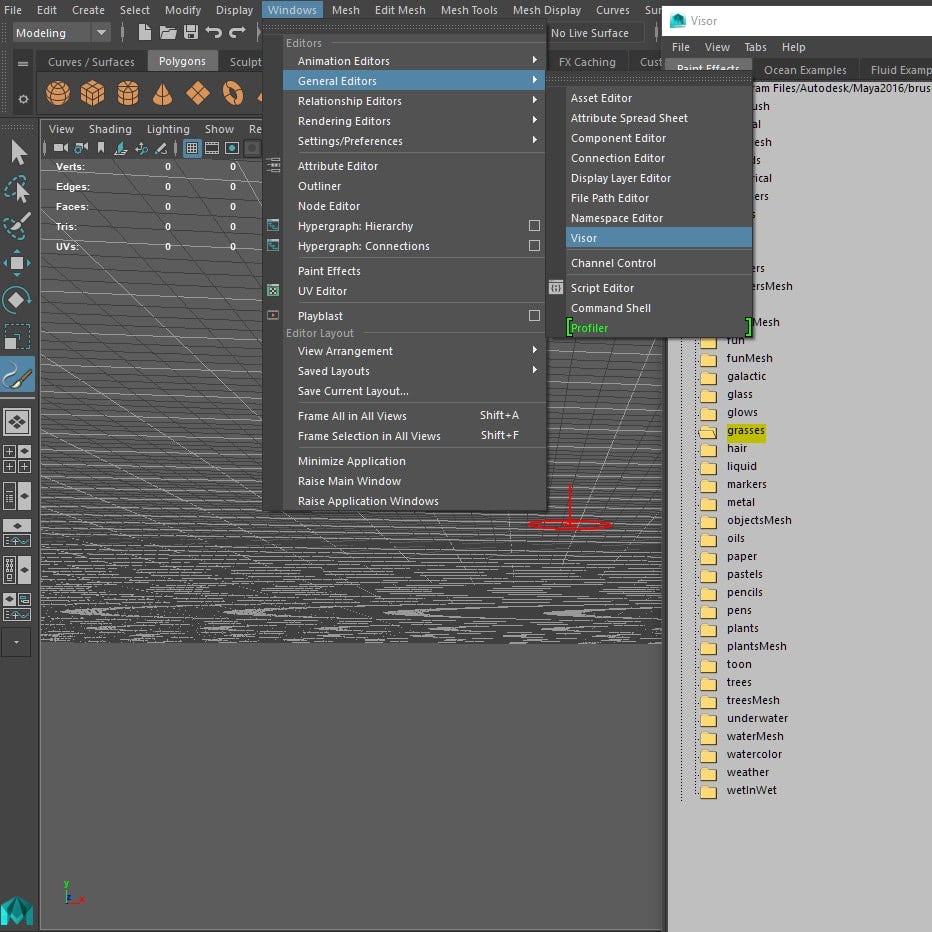Switch to single perspective view layout
The height and width of the screenshot is (932, 932).
(x=17, y=422)
